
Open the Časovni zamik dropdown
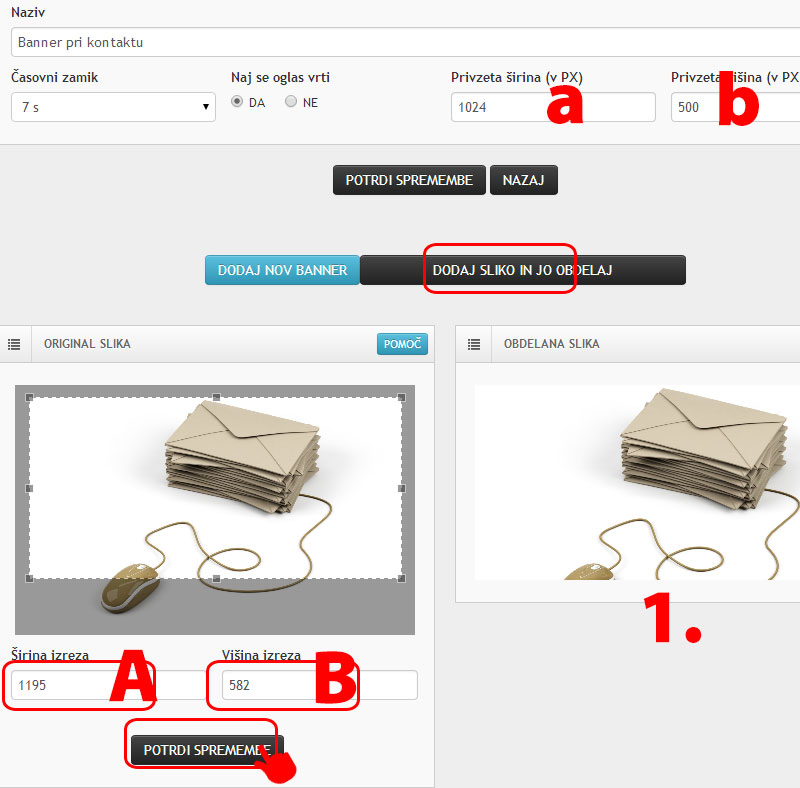(x=113, y=107)
